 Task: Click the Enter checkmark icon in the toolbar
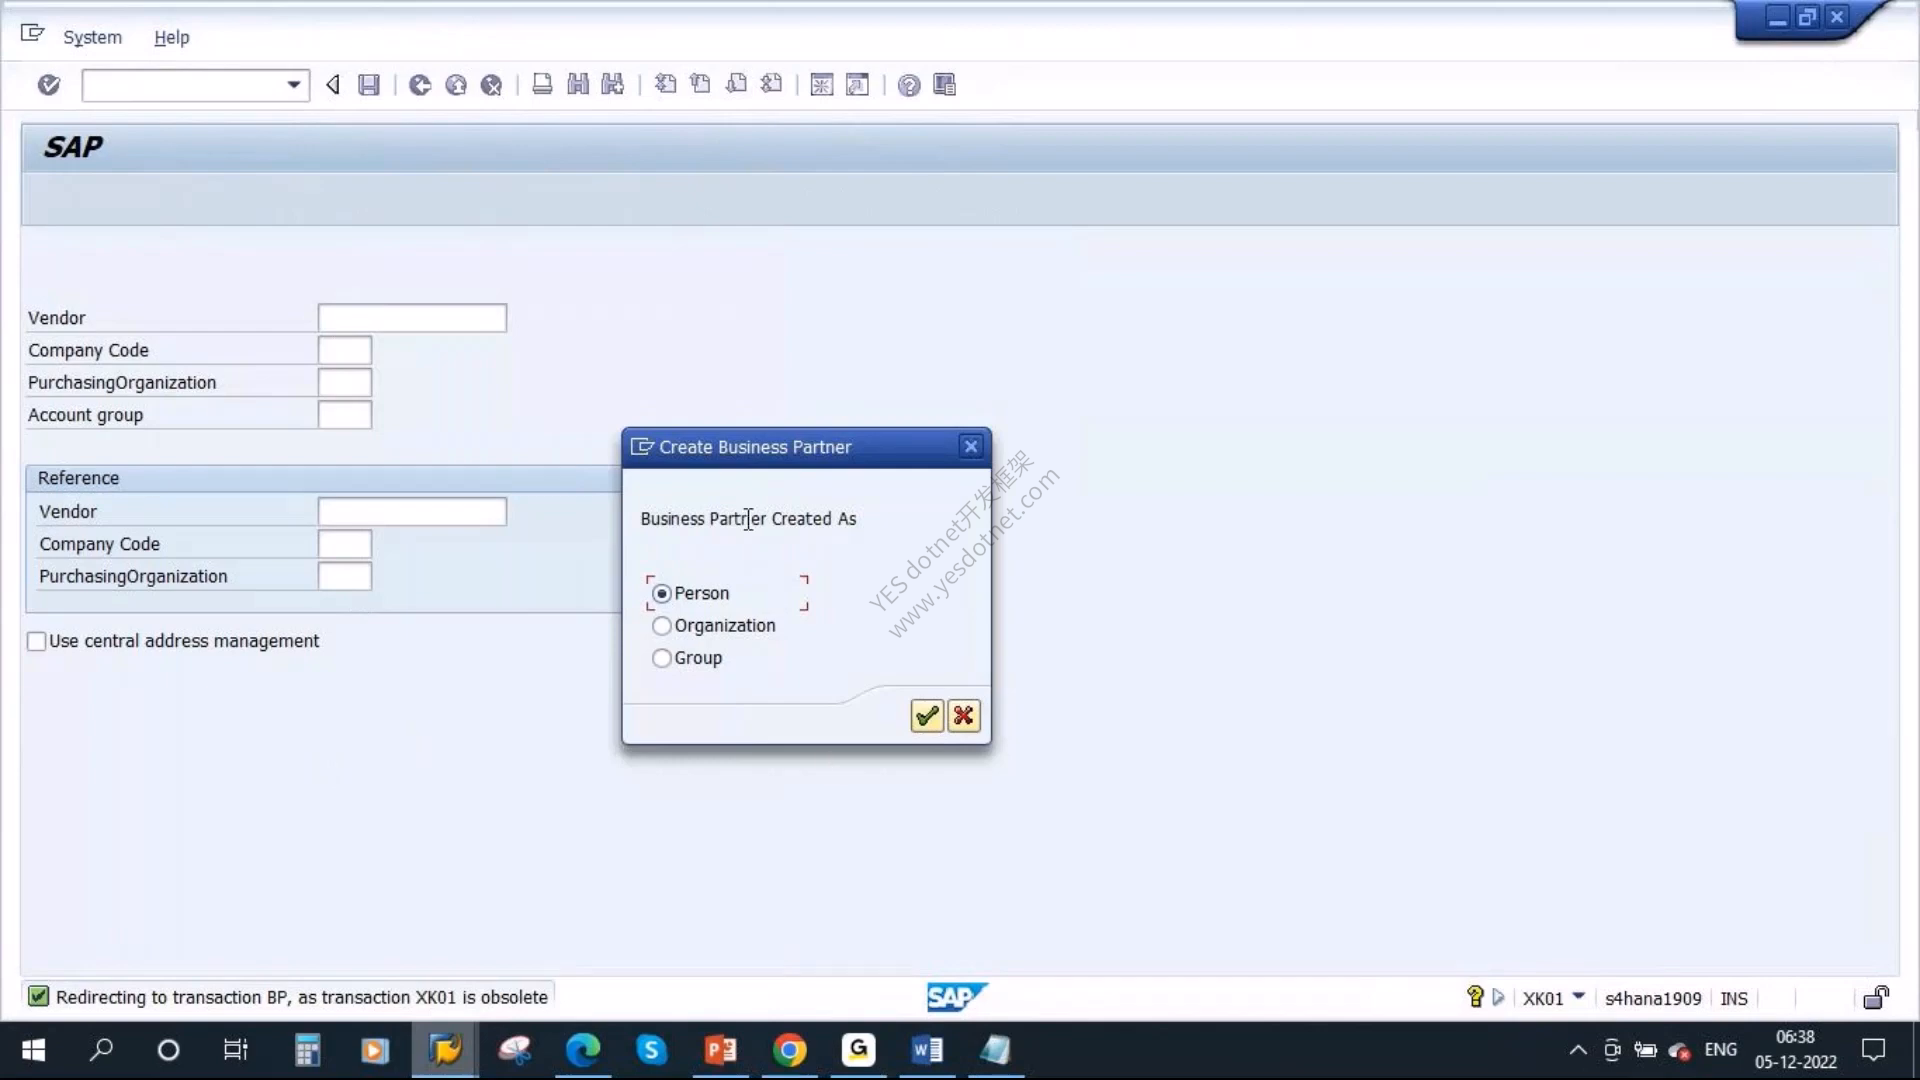click(x=48, y=85)
